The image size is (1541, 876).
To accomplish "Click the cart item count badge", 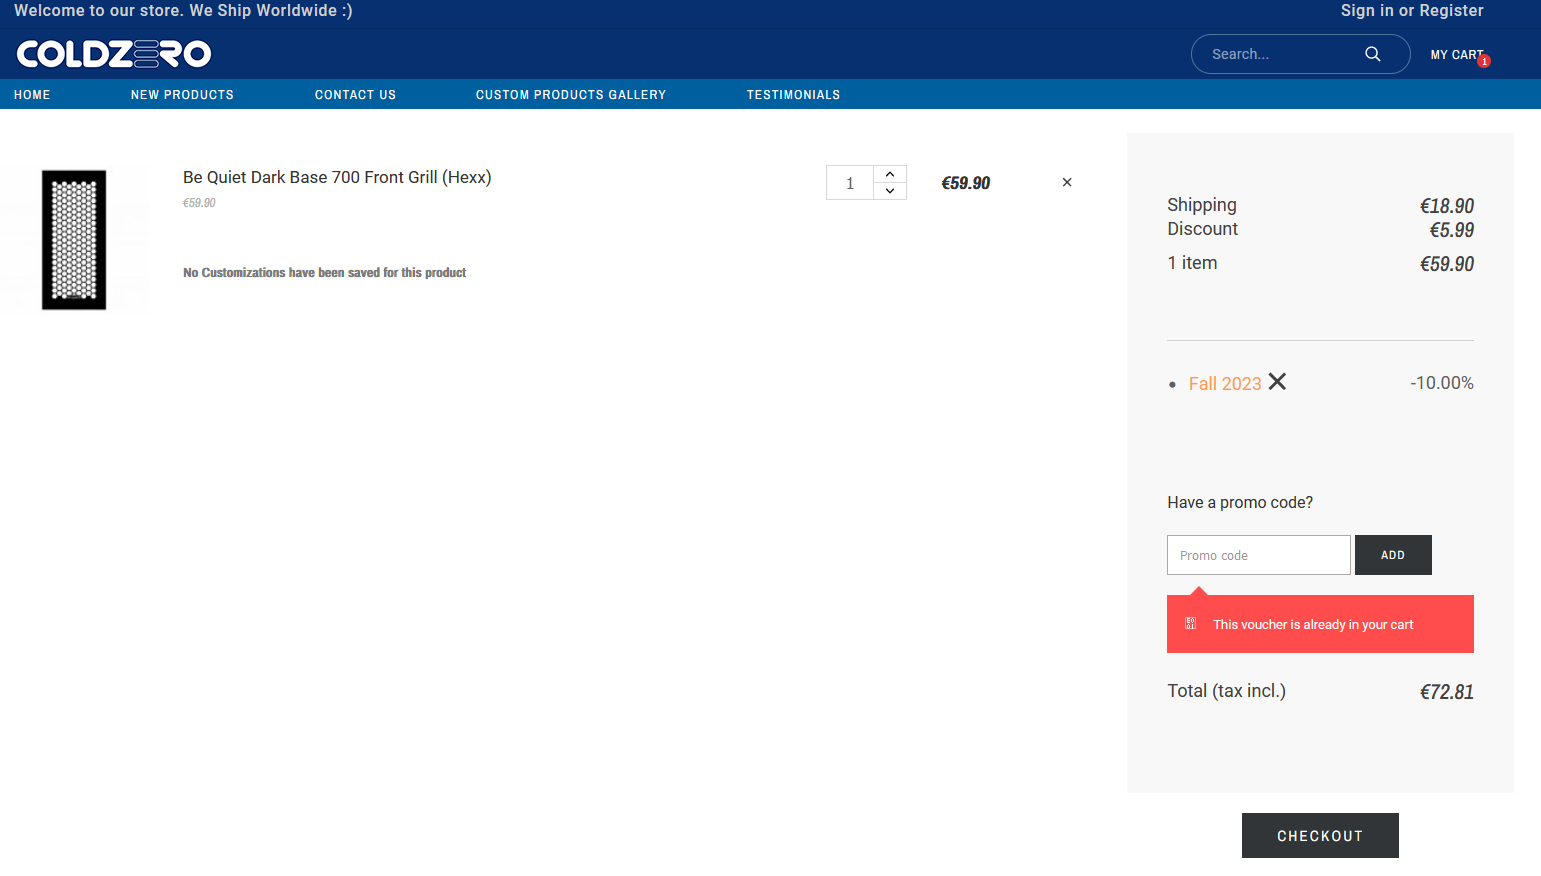I will tap(1484, 62).
